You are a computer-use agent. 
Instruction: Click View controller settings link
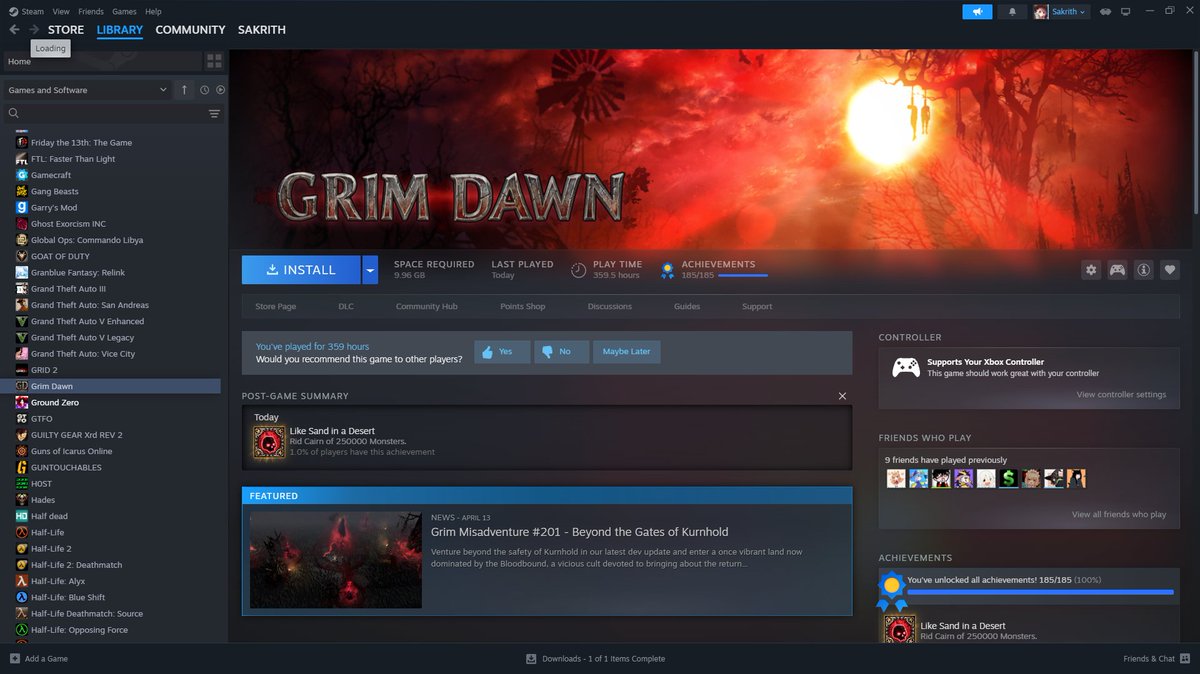[x=1121, y=395]
